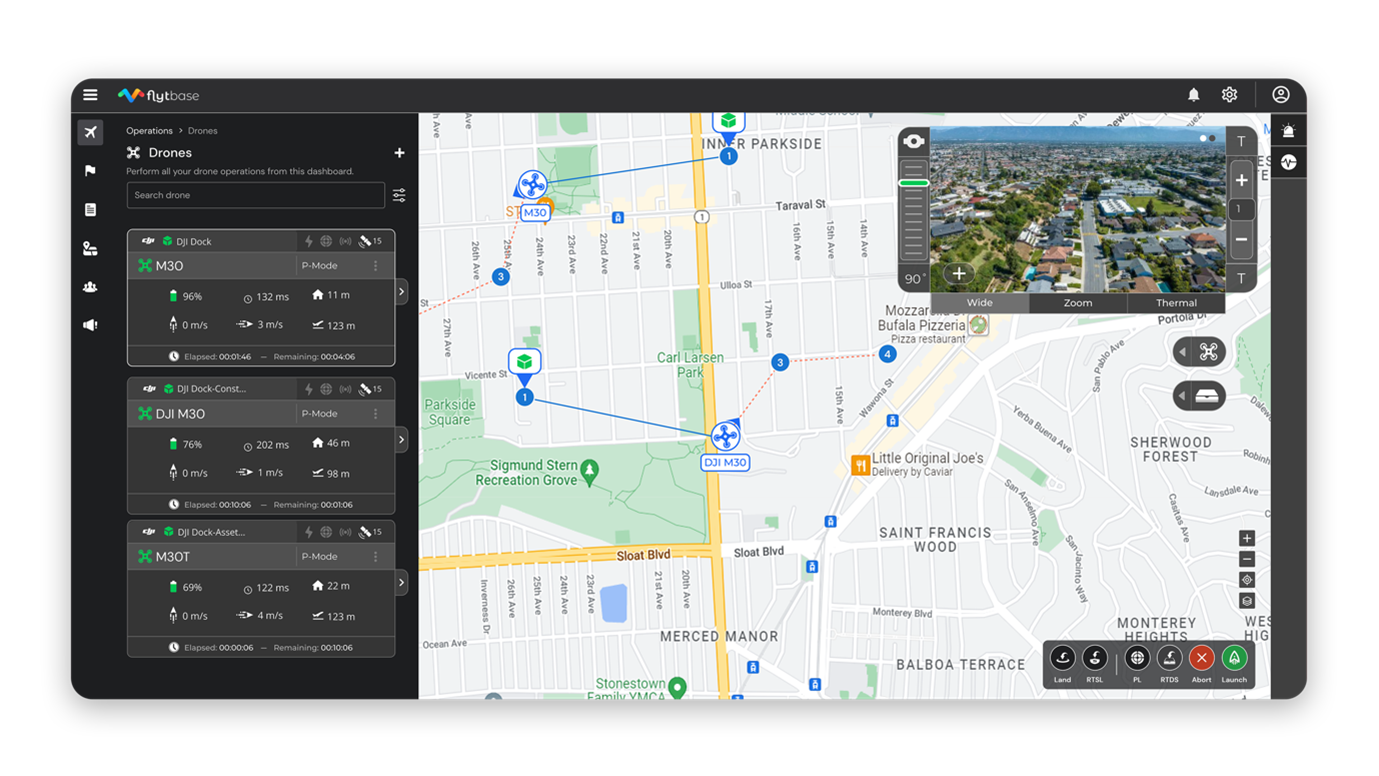Click the 90° gimbal angle readout

913,280
